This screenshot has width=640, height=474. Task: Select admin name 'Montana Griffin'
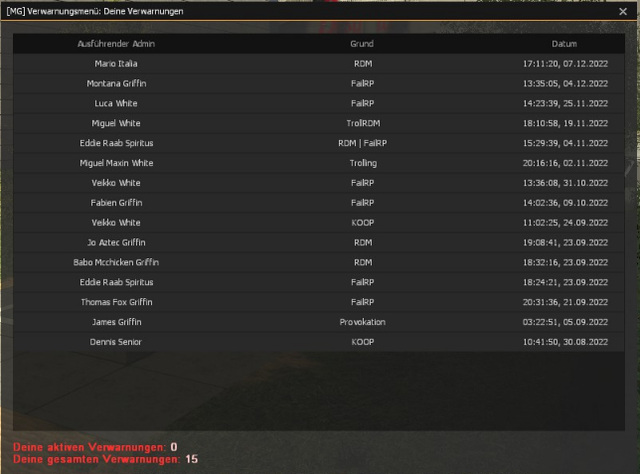point(116,84)
